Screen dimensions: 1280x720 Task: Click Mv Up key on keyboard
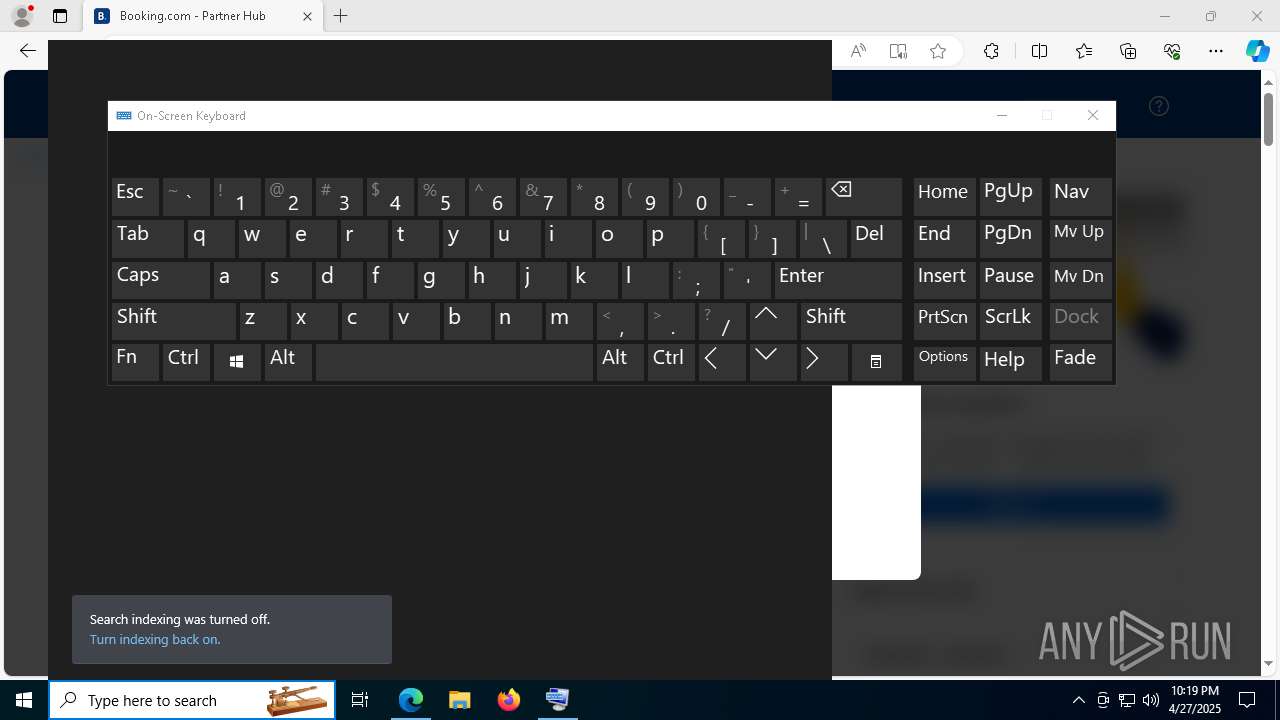(x=1081, y=238)
